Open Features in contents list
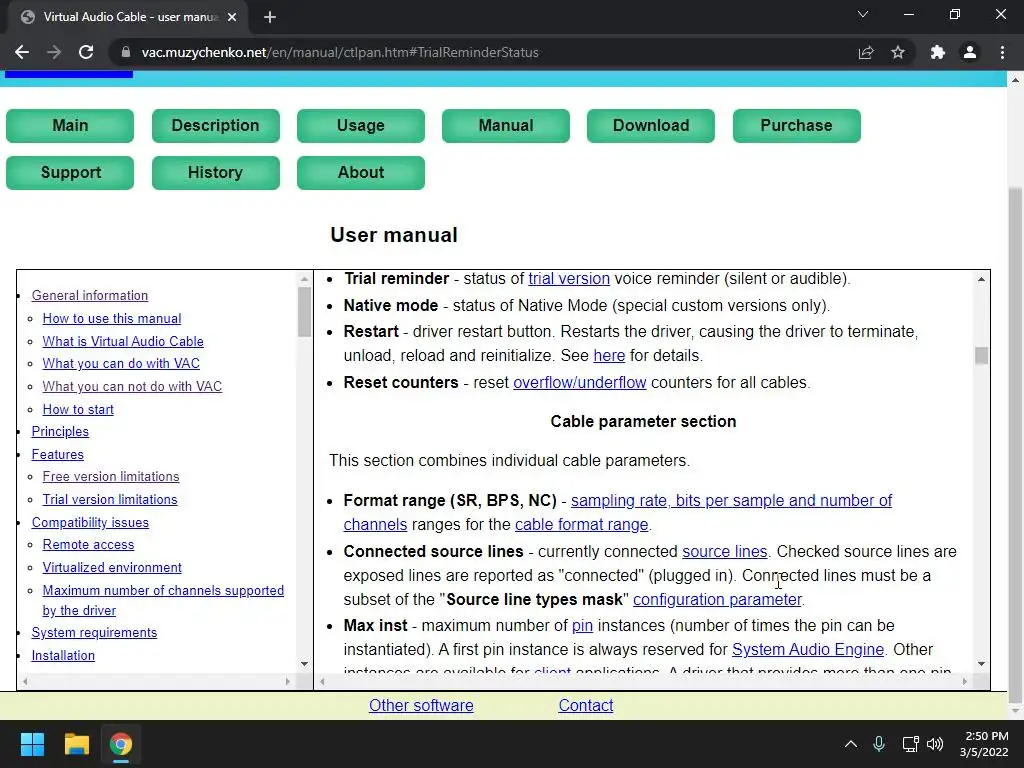Viewport: 1024px width, 768px height. [x=57, y=455]
